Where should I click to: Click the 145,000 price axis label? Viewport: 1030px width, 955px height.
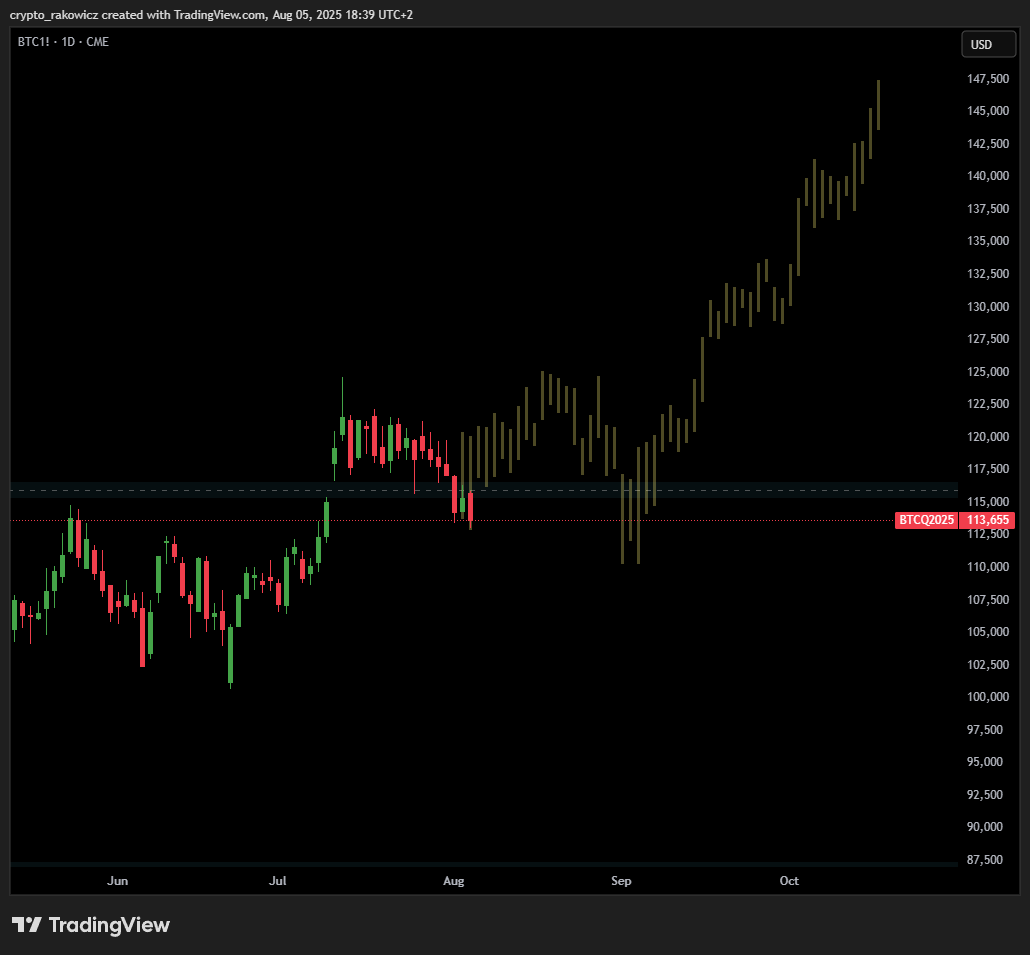pyautogui.click(x=988, y=111)
